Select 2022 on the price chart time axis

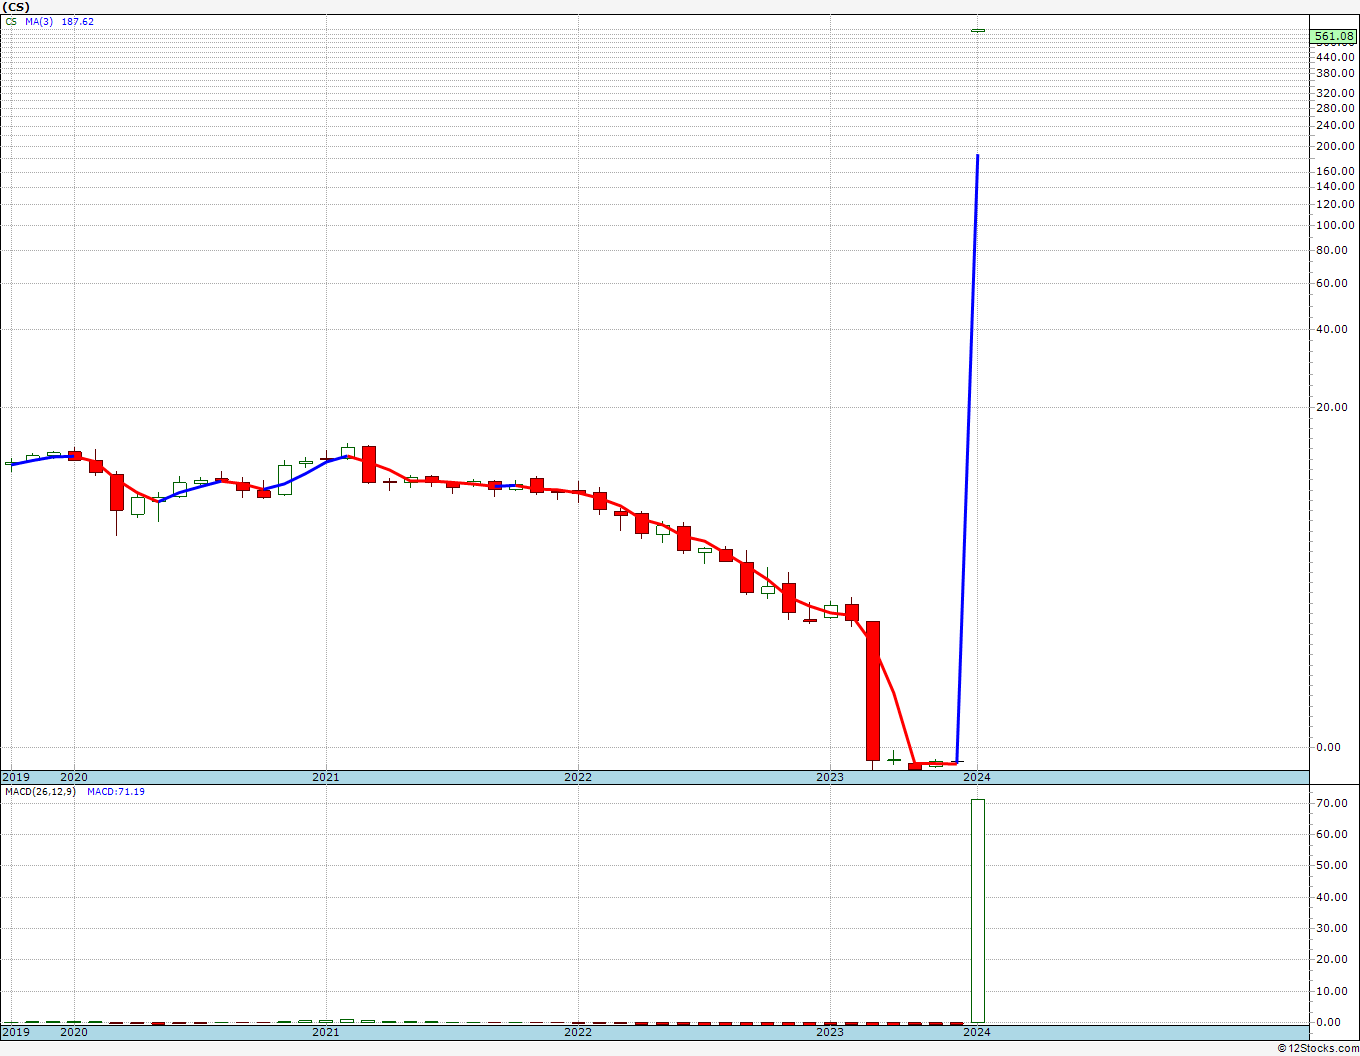pos(578,777)
